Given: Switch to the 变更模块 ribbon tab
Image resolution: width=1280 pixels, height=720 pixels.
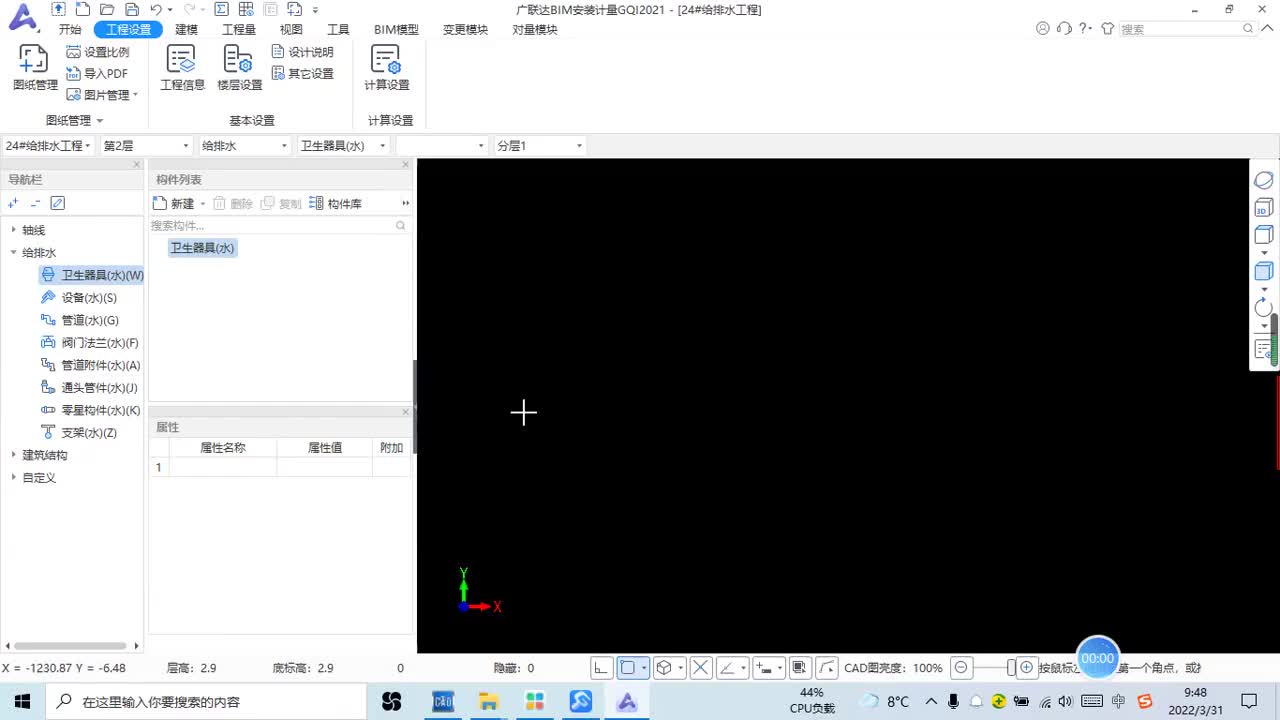Looking at the screenshot, I should (x=465, y=30).
